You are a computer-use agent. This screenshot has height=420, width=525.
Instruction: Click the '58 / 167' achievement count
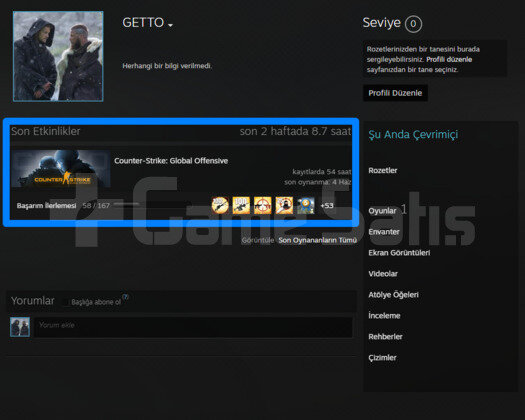[96, 206]
